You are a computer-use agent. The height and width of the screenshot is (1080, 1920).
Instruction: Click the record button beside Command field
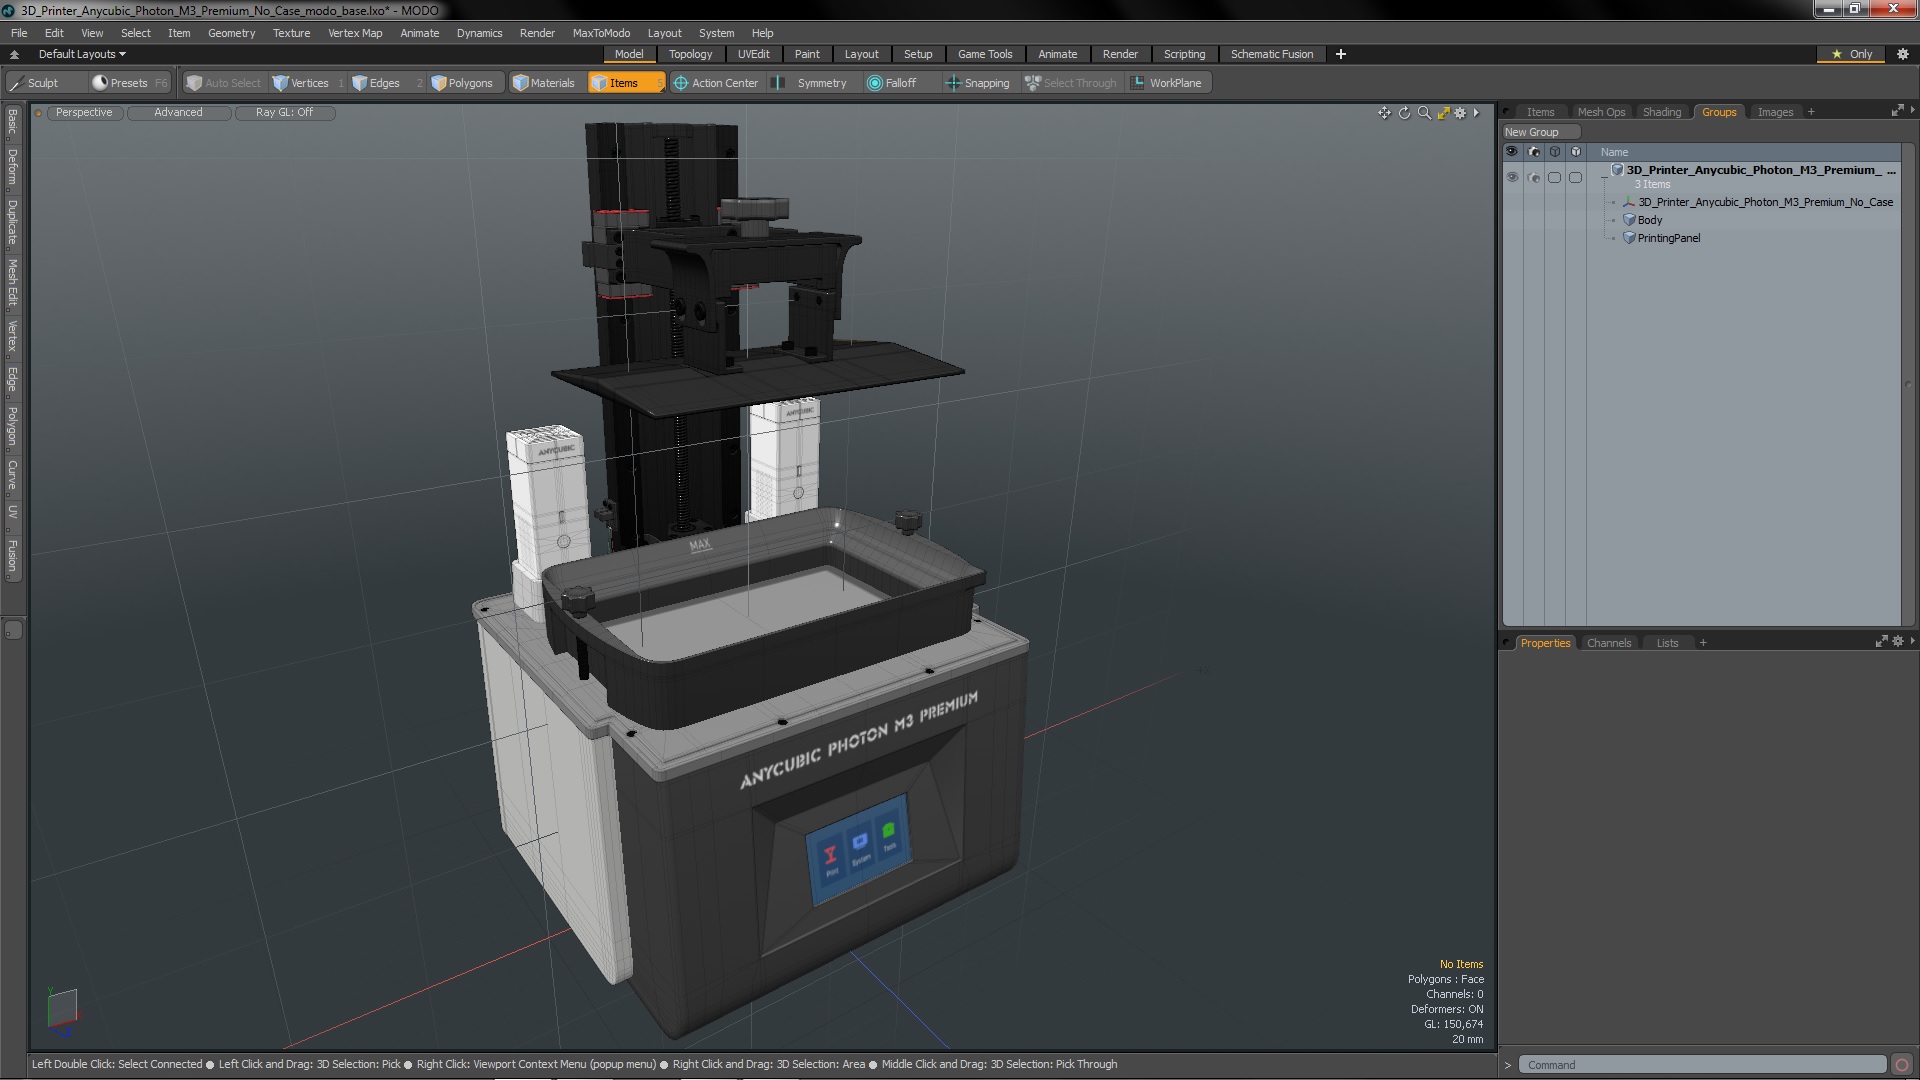[x=1902, y=1065]
